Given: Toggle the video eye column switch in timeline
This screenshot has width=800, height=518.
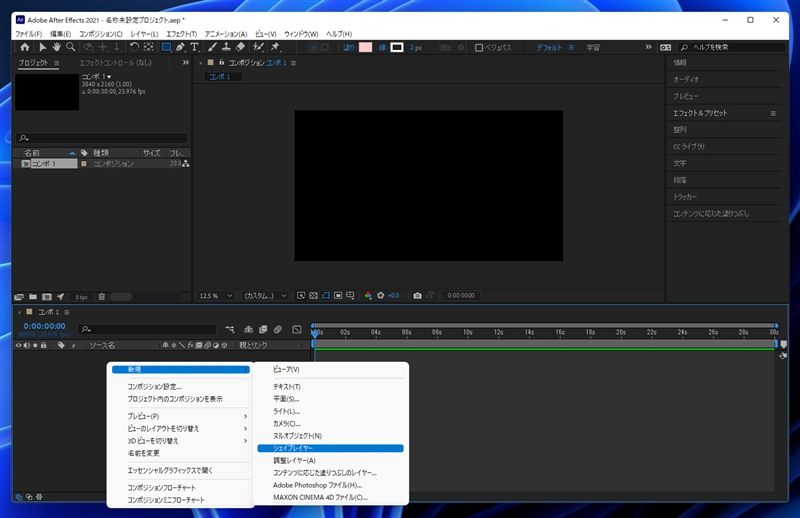Looking at the screenshot, I should coord(19,346).
